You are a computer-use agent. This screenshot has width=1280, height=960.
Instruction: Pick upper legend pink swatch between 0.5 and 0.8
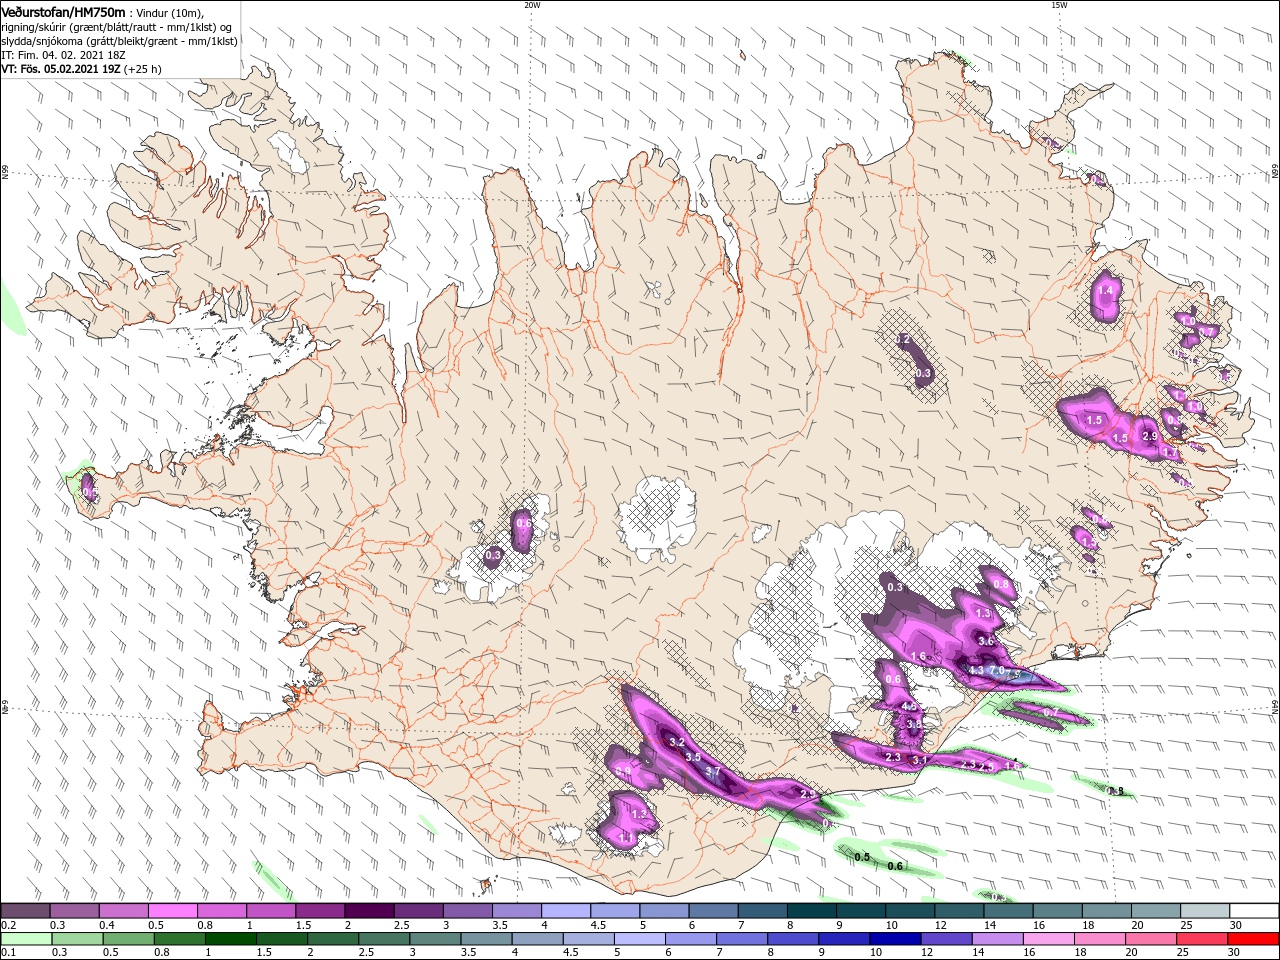(173, 911)
